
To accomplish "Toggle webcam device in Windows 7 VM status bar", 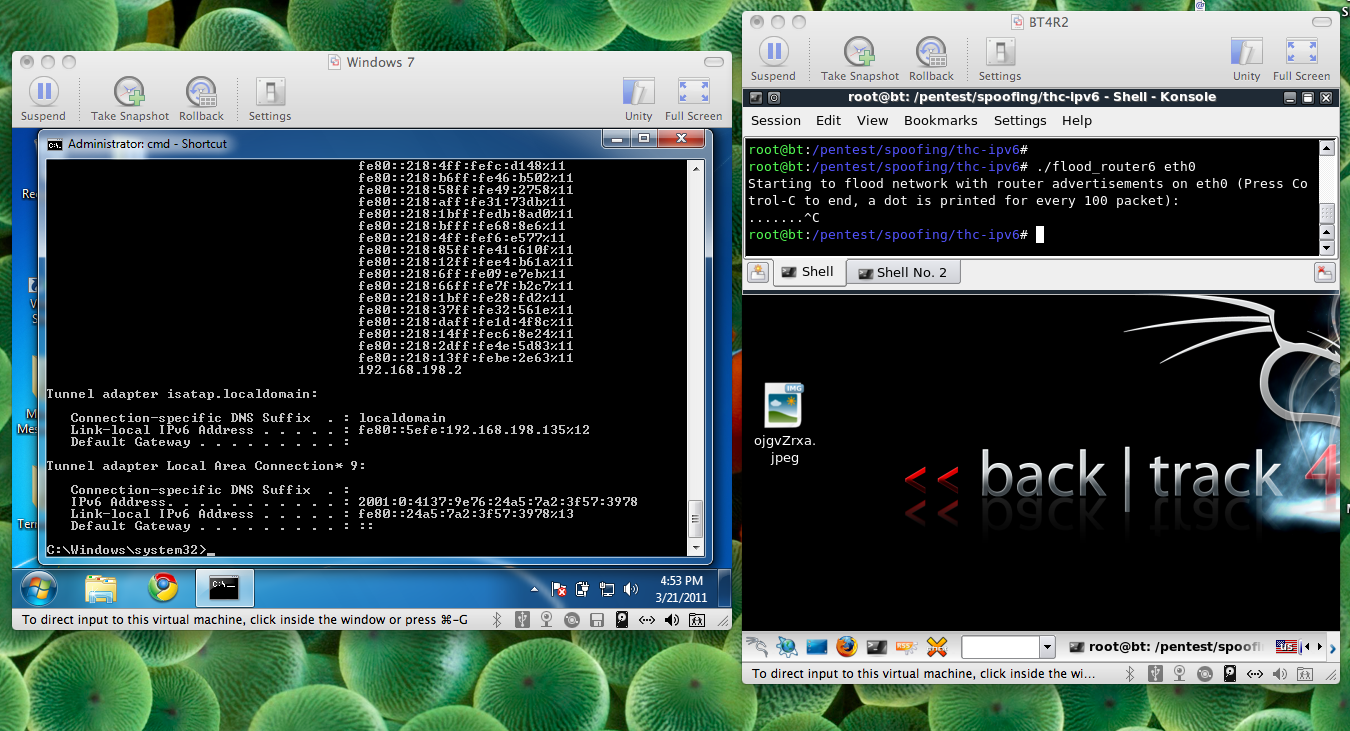I will pyautogui.click(x=547, y=620).
